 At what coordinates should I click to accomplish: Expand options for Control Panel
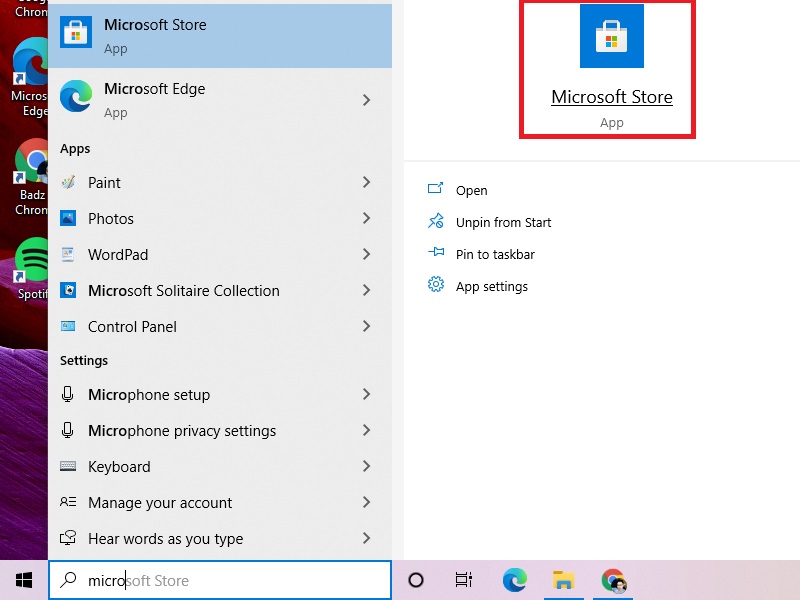pyautogui.click(x=366, y=327)
